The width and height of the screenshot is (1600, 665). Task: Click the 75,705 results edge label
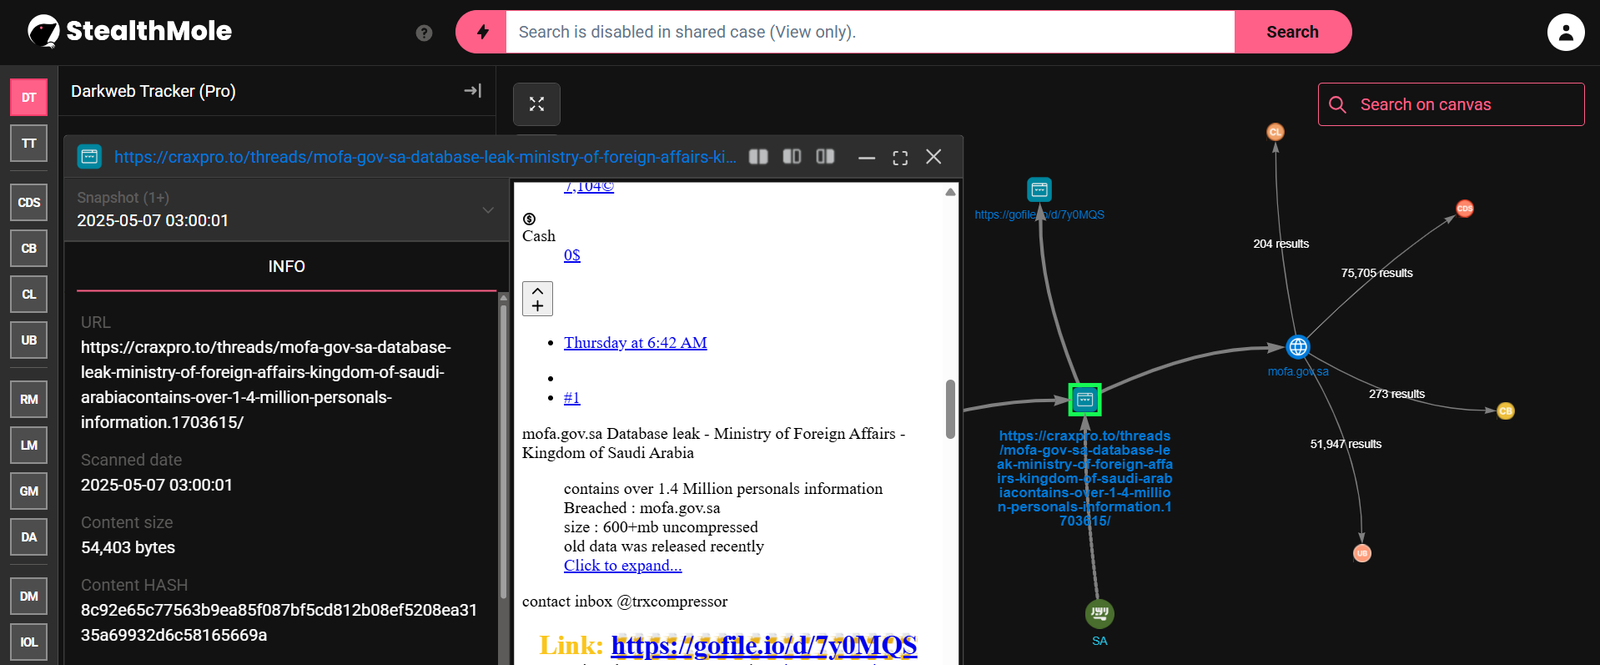(x=1377, y=273)
